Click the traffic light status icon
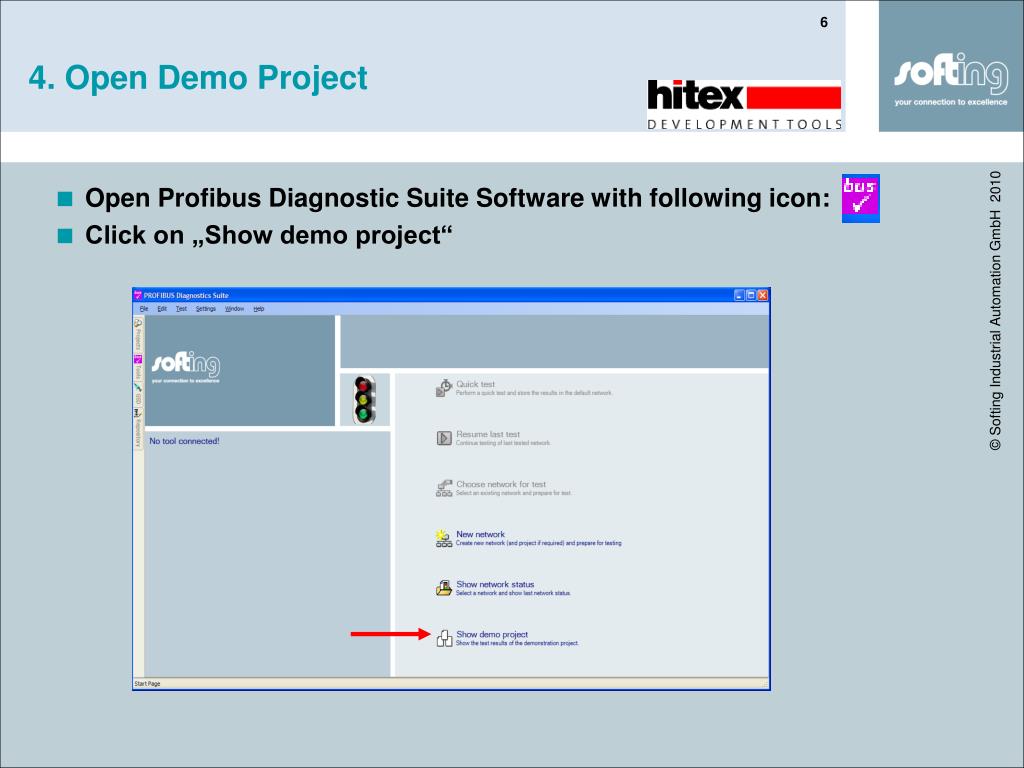The image size is (1024, 768). (364, 400)
